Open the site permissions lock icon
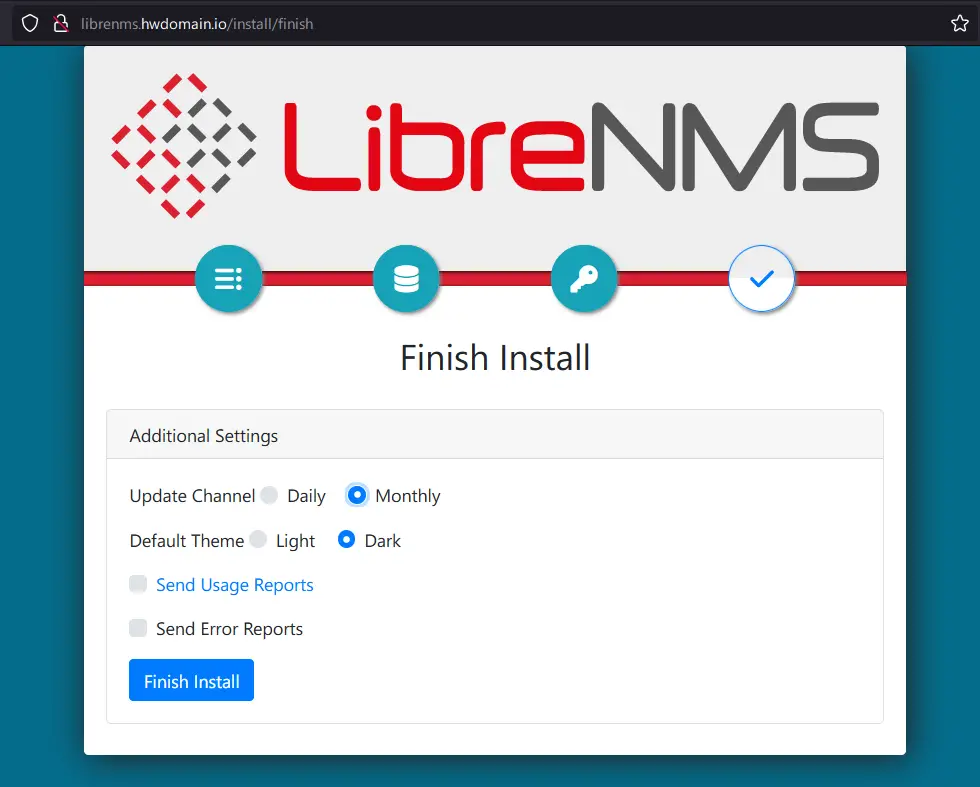 [x=60, y=23]
